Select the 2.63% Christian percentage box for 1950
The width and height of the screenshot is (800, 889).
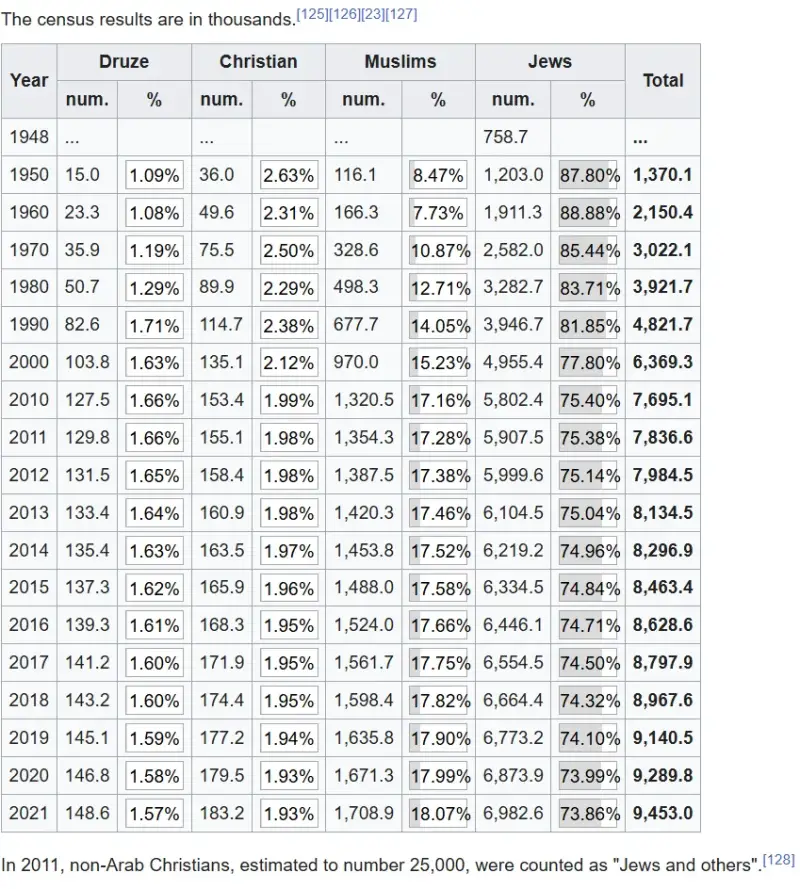point(288,176)
